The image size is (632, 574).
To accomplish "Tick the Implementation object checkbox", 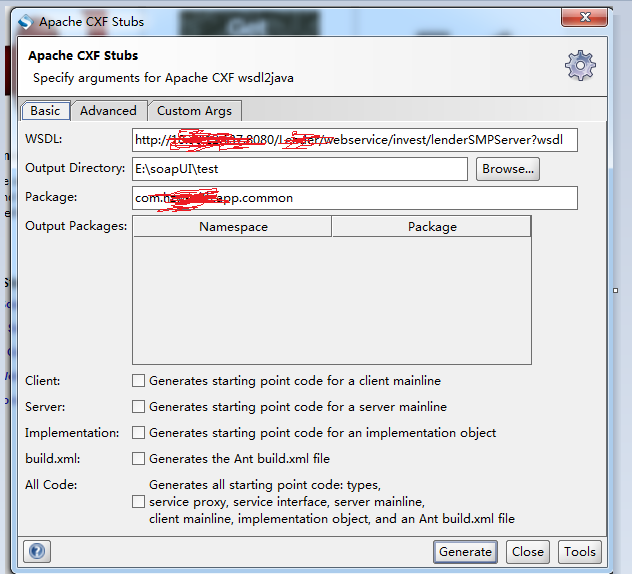I will (x=138, y=433).
